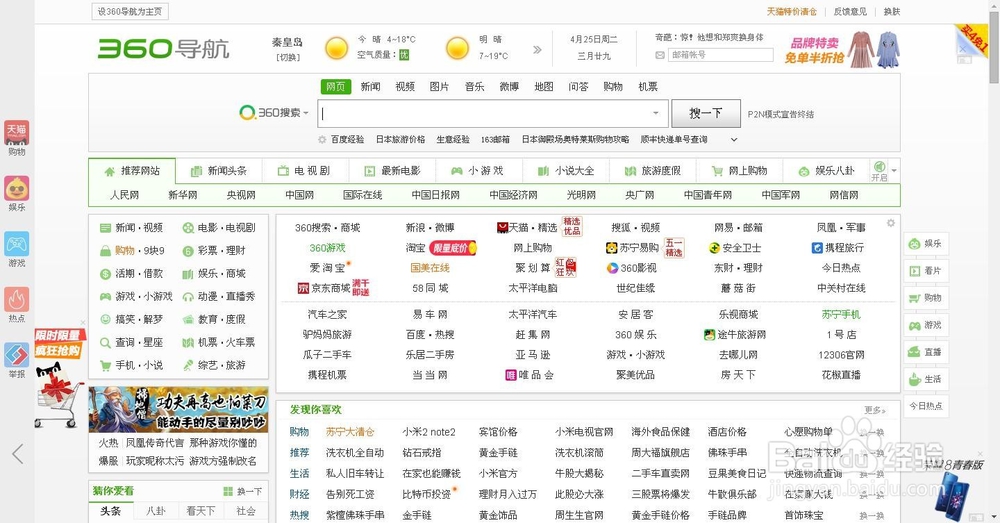Click the 娱乐 chick icon in left sidebar

[x=17, y=189]
